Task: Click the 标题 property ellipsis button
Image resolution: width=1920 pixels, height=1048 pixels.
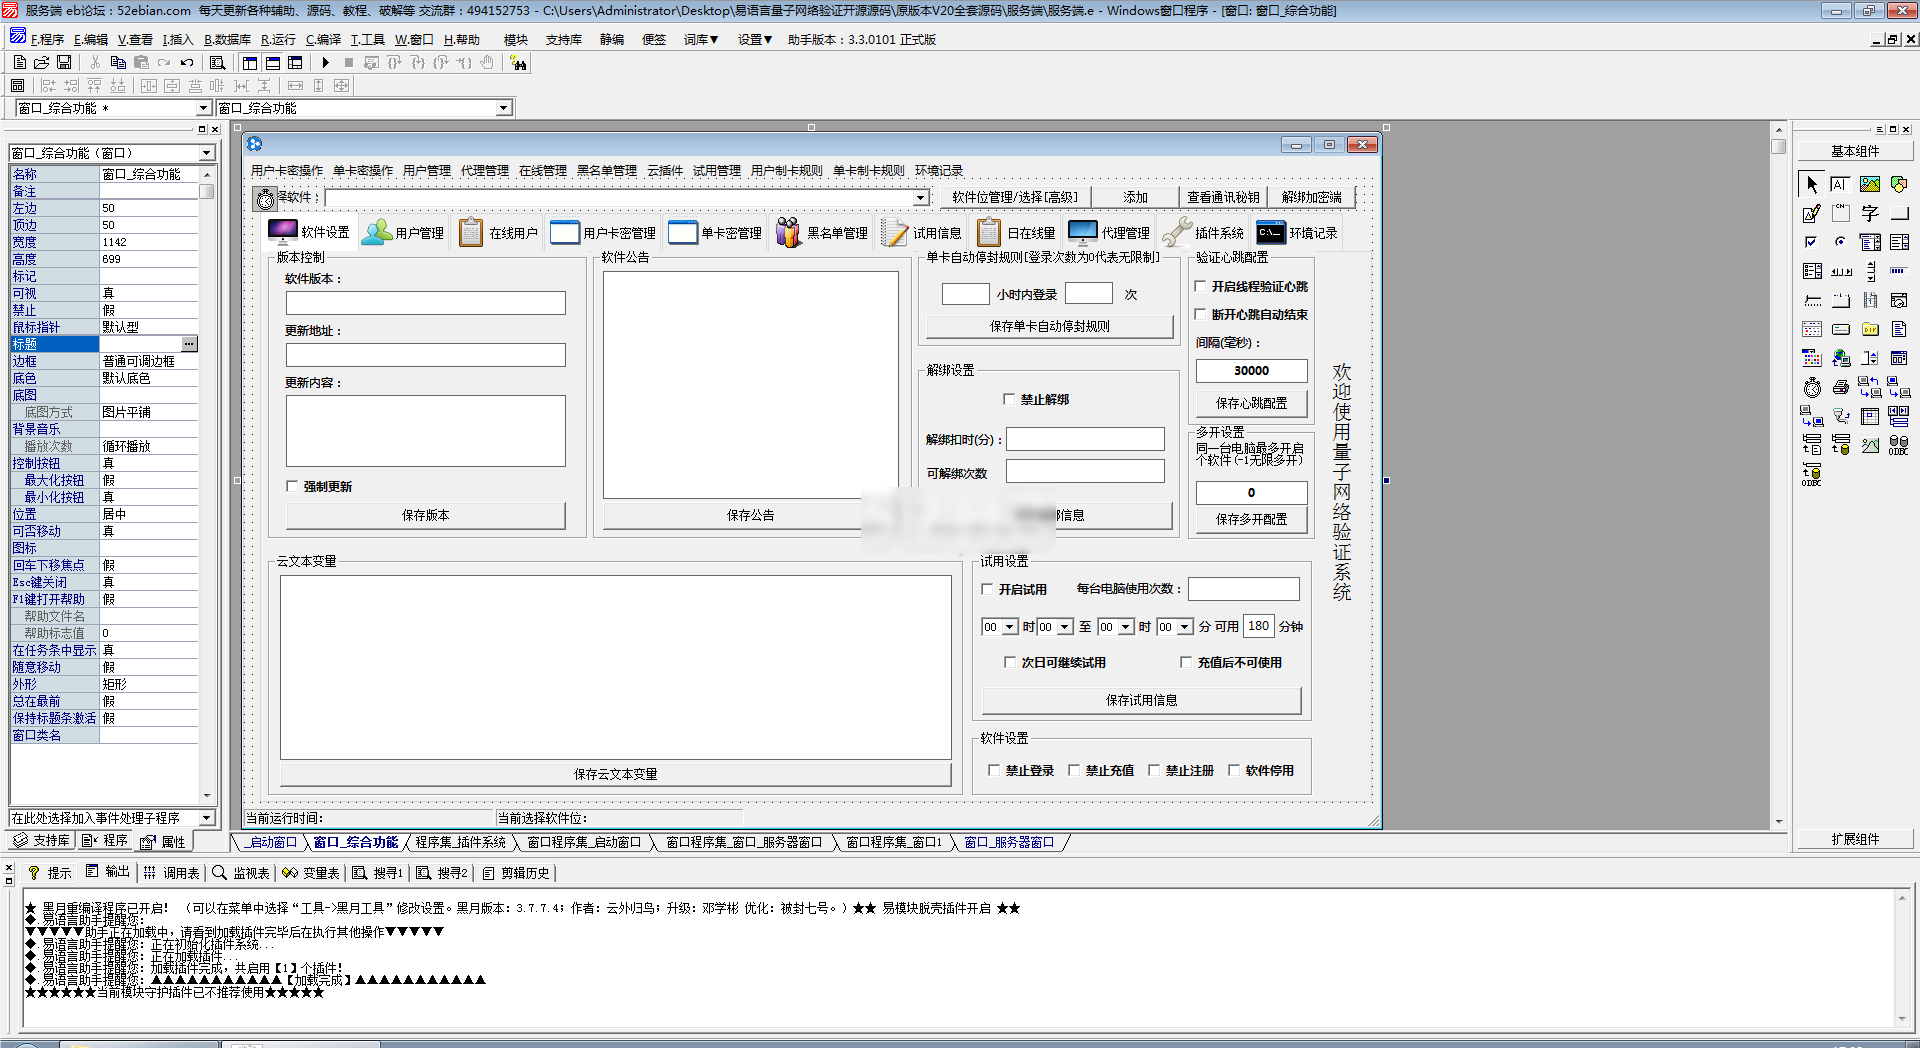Action: click(189, 344)
